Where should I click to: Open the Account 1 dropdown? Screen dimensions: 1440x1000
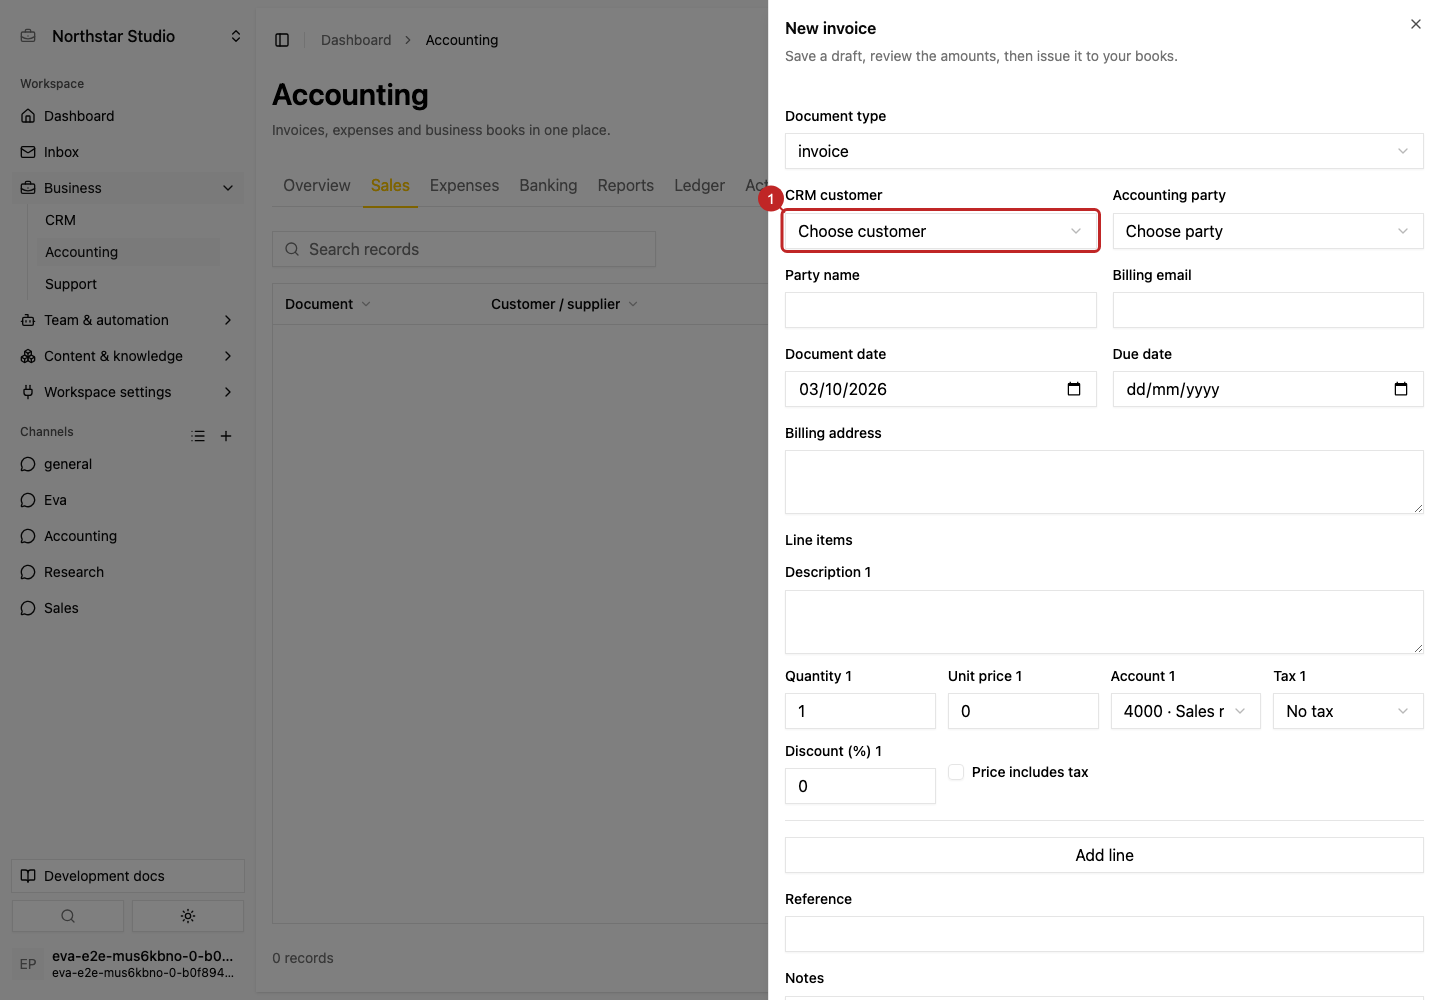pyautogui.click(x=1185, y=711)
